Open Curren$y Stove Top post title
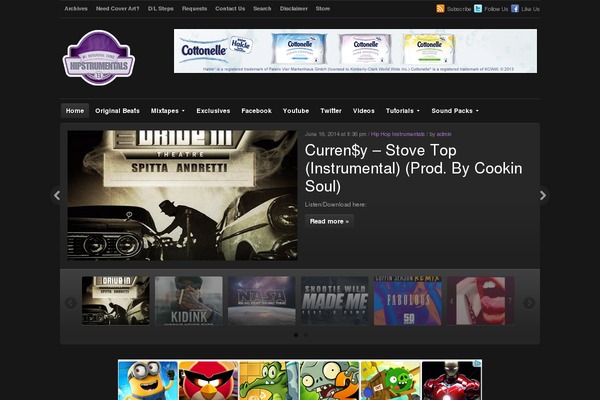 click(x=413, y=168)
